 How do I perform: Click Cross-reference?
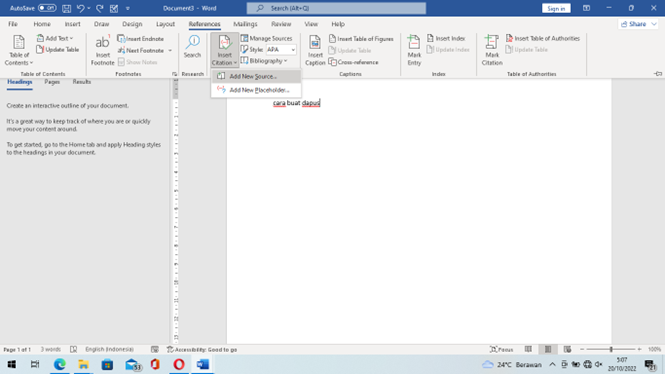353,62
